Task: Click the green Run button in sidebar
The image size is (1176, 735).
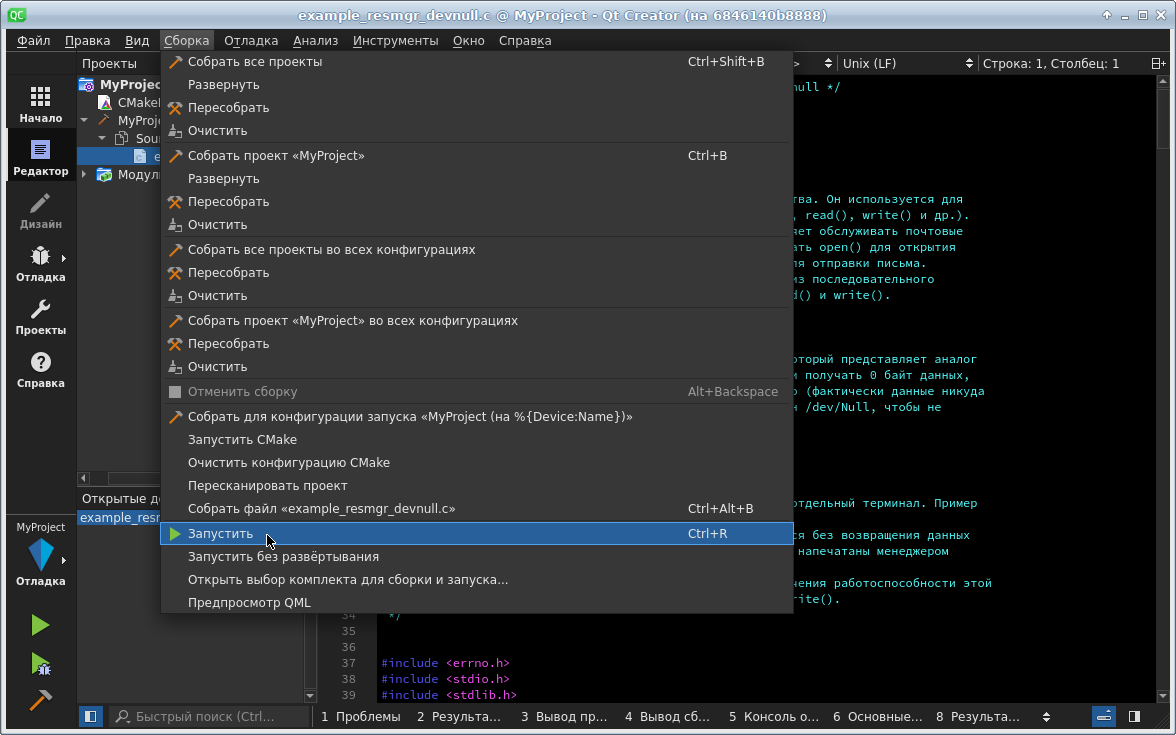Action: click(40, 626)
